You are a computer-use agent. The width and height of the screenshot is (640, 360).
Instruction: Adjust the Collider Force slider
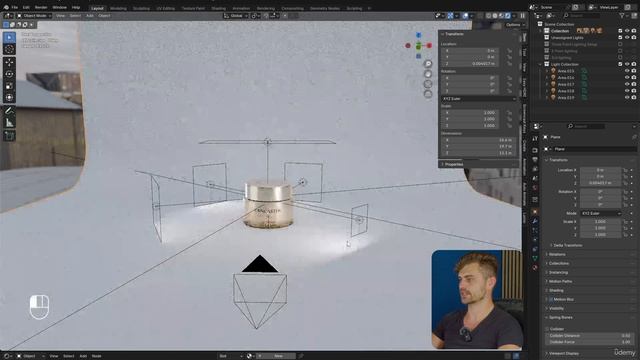point(589,342)
